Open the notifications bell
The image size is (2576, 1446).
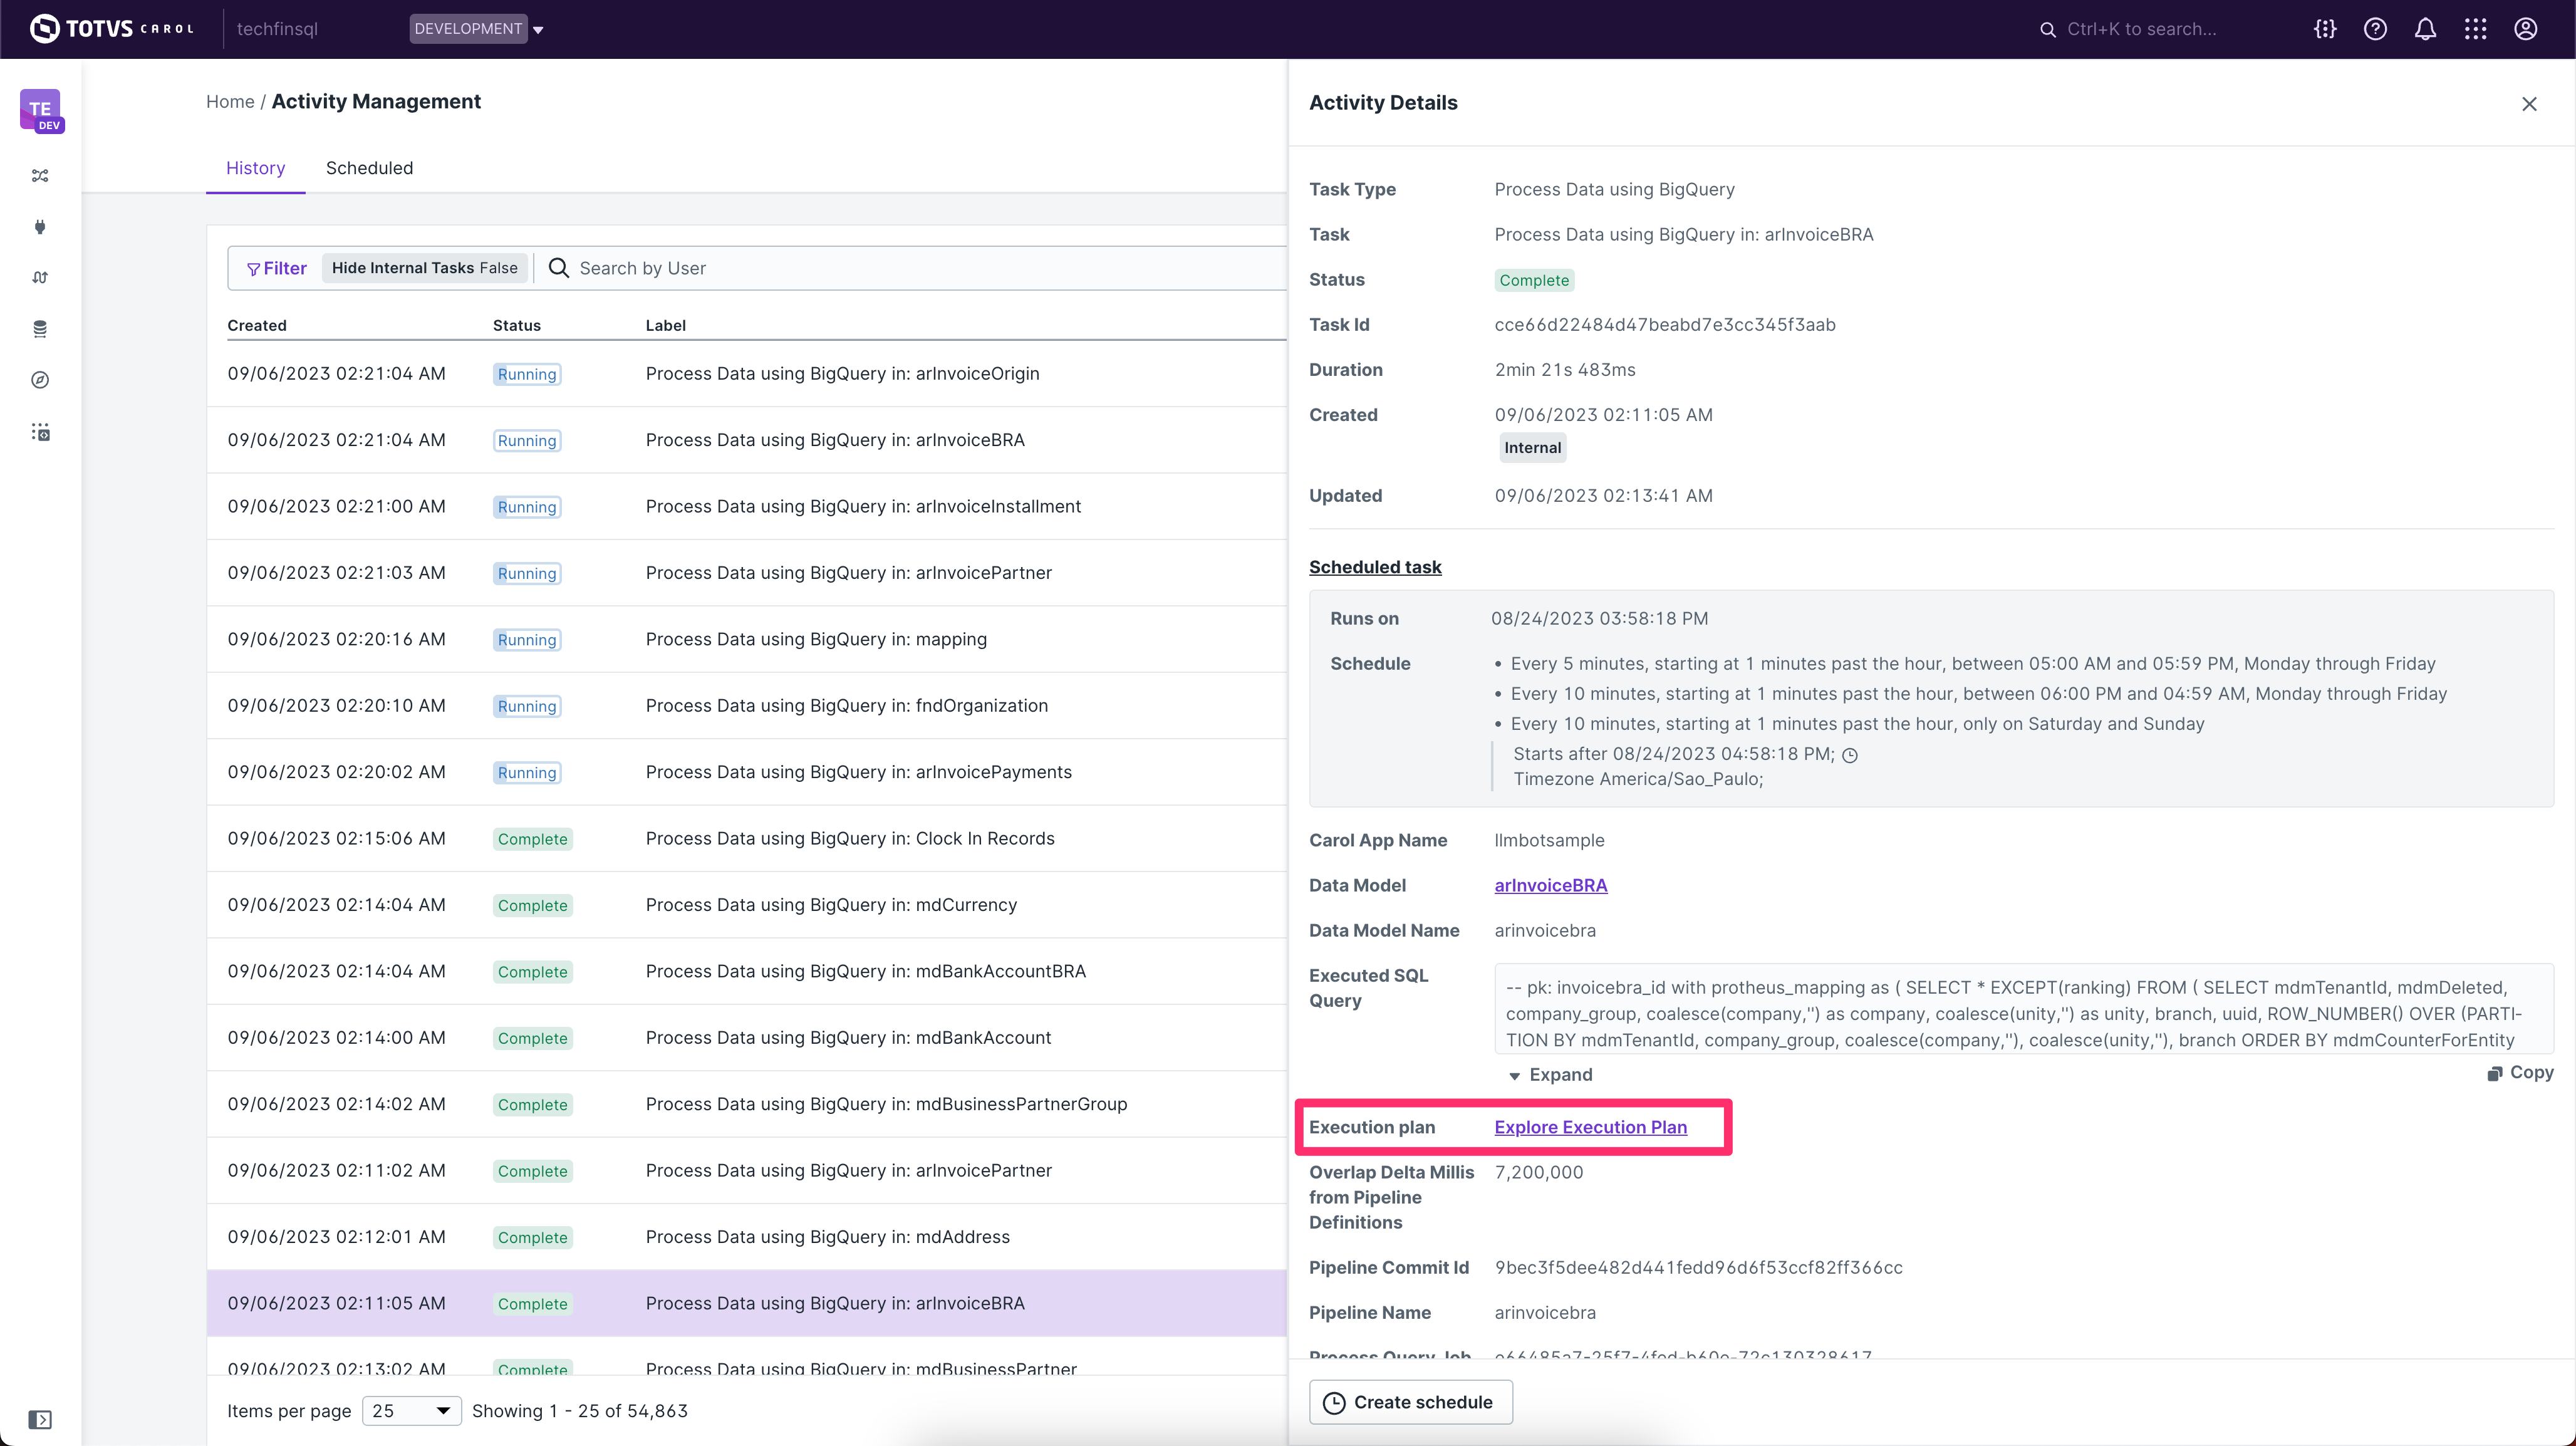[x=2425, y=29]
